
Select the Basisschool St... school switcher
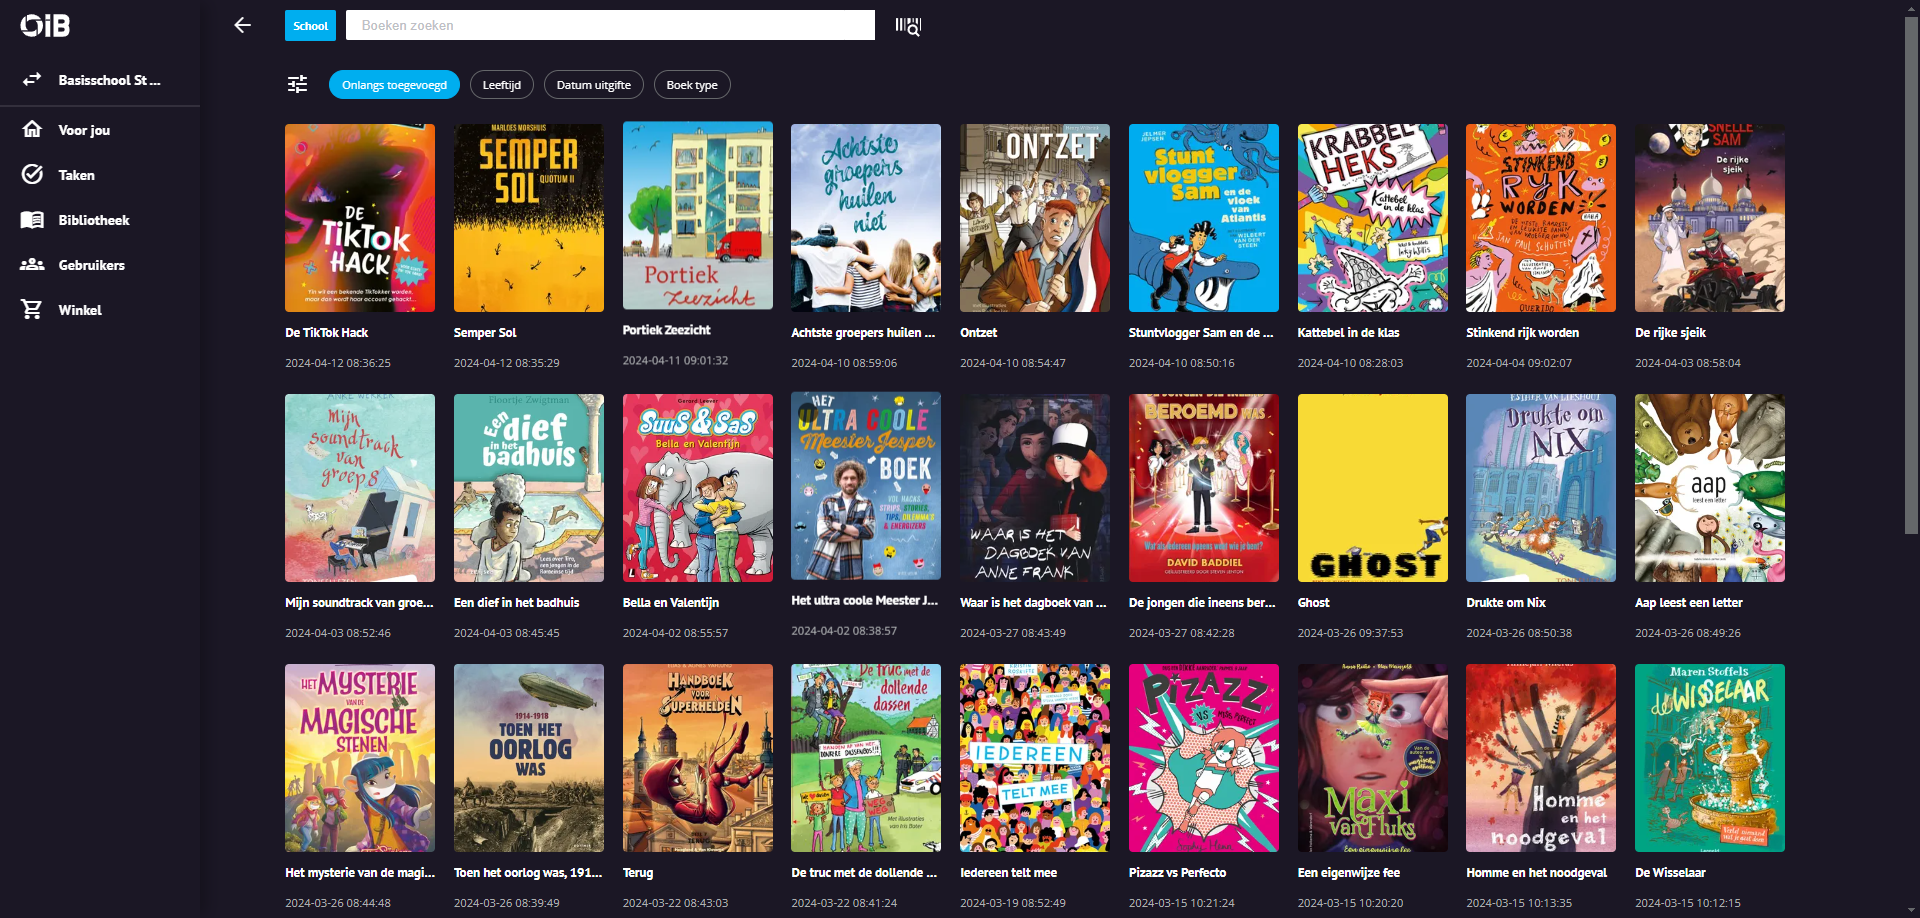(x=100, y=80)
